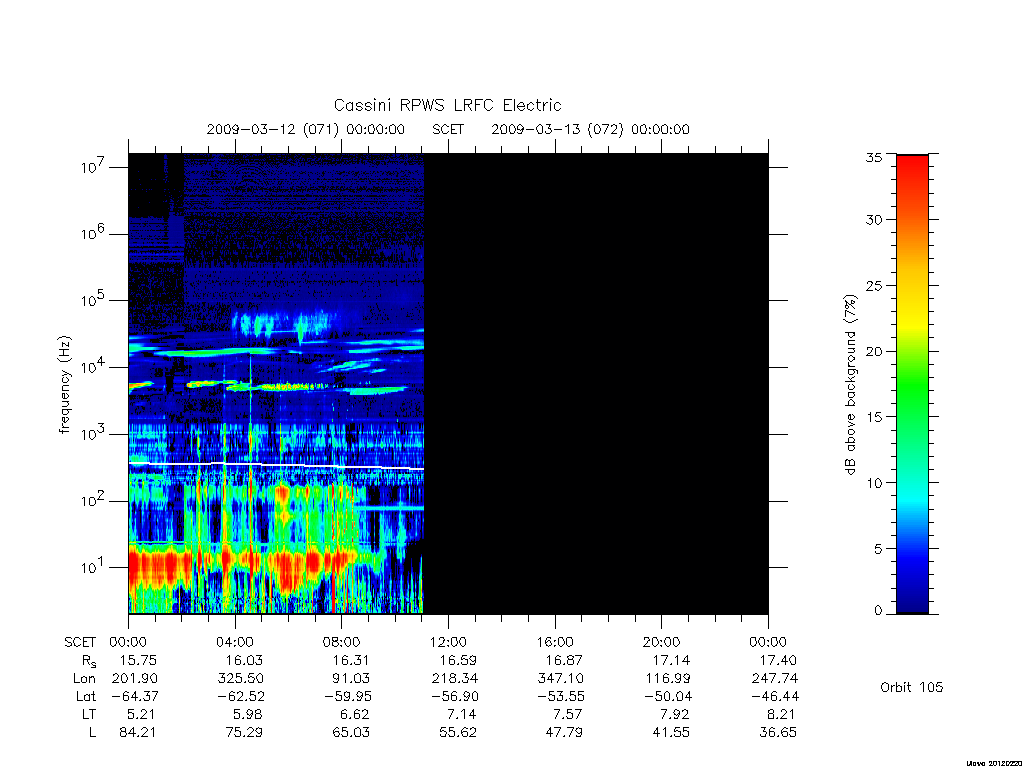Click the SCET label between the two dates
The height and width of the screenshot is (768, 1024).
[x=448, y=129]
